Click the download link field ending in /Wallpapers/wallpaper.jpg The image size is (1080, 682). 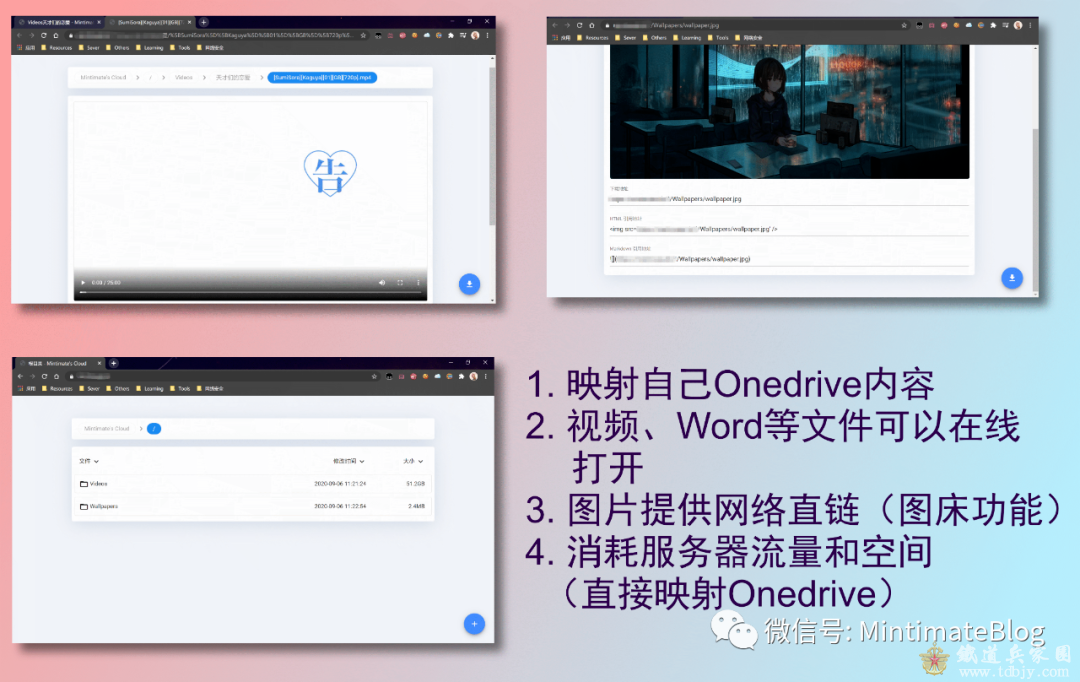click(789, 199)
